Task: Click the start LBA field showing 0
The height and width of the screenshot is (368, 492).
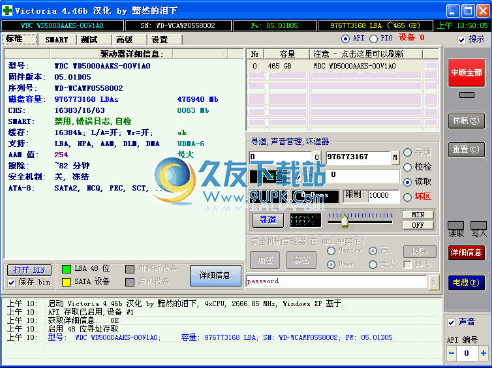Action: [280, 157]
